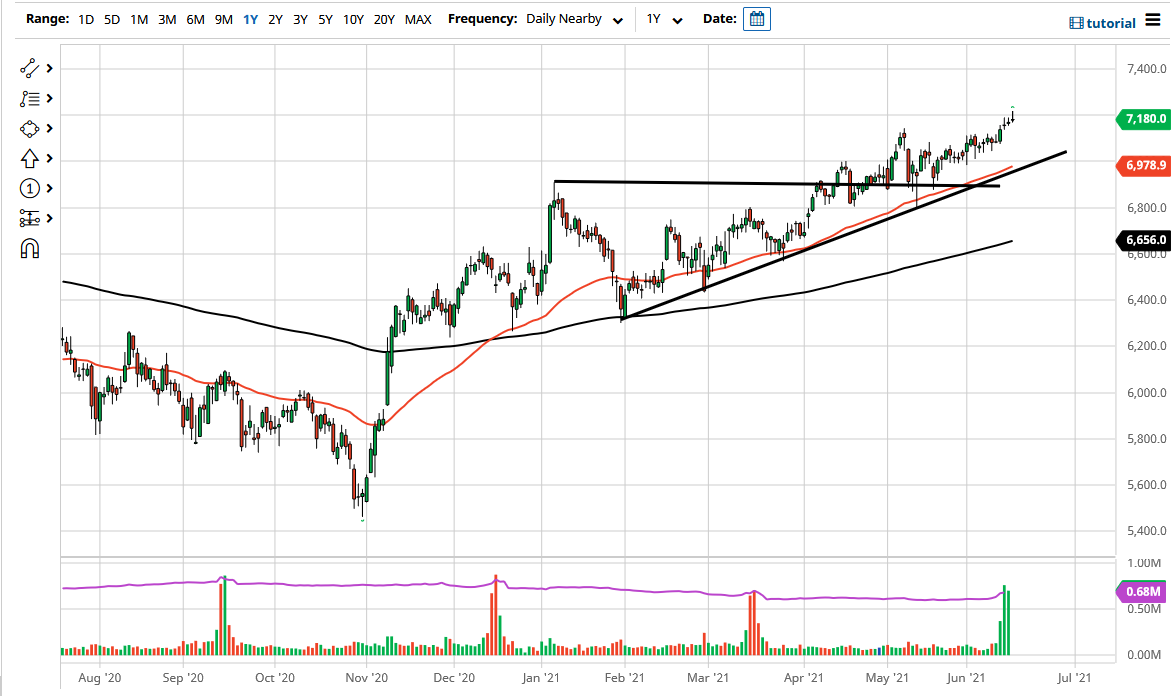Select the measurement tool
The height and width of the screenshot is (696, 1171).
[28, 218]
